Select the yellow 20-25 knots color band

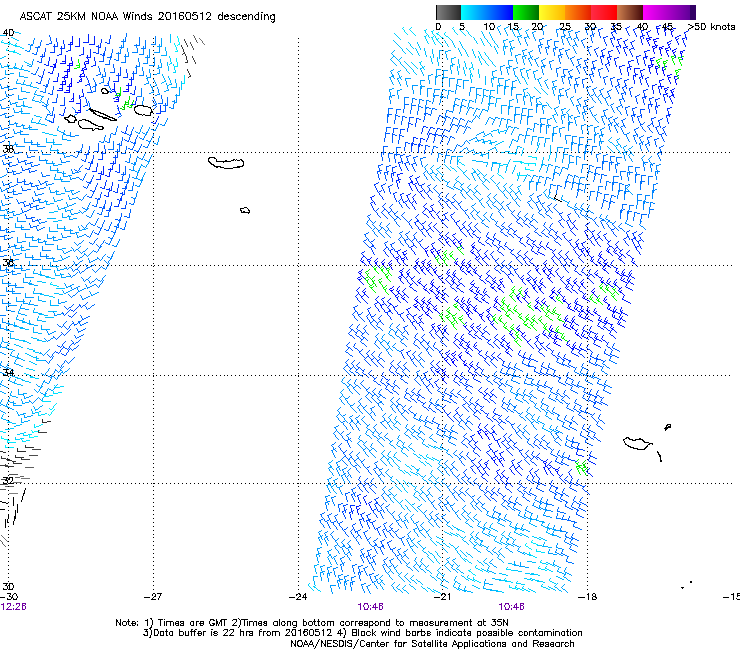(552, 12)
